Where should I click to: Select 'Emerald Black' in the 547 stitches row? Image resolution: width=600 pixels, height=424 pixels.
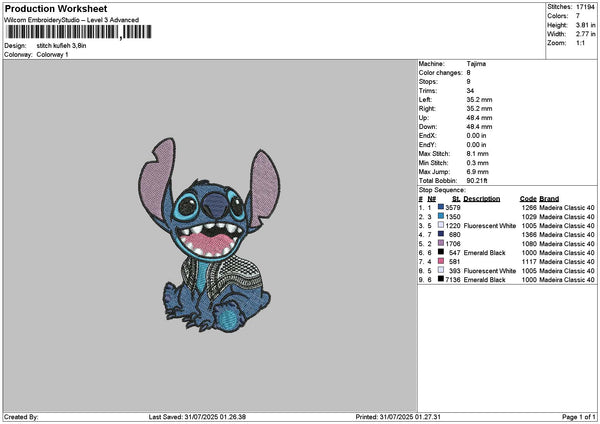(484, 253)
